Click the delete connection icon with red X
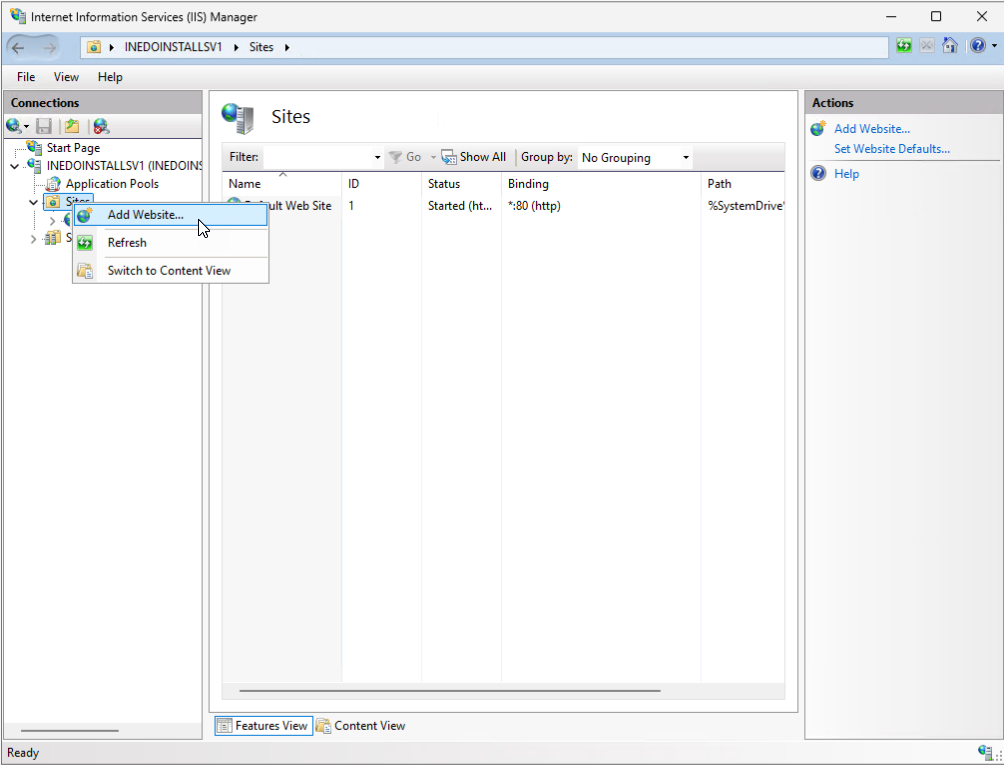 coord(101,126)
